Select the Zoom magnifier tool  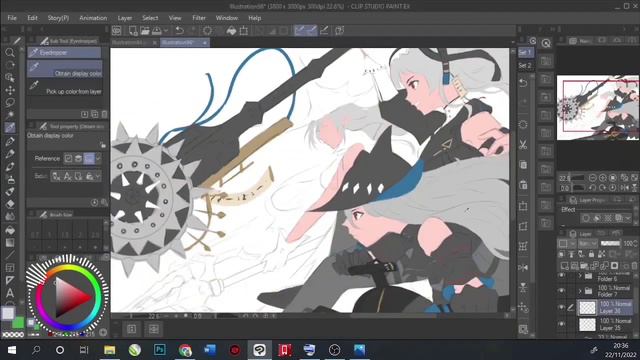pos(10,53)
